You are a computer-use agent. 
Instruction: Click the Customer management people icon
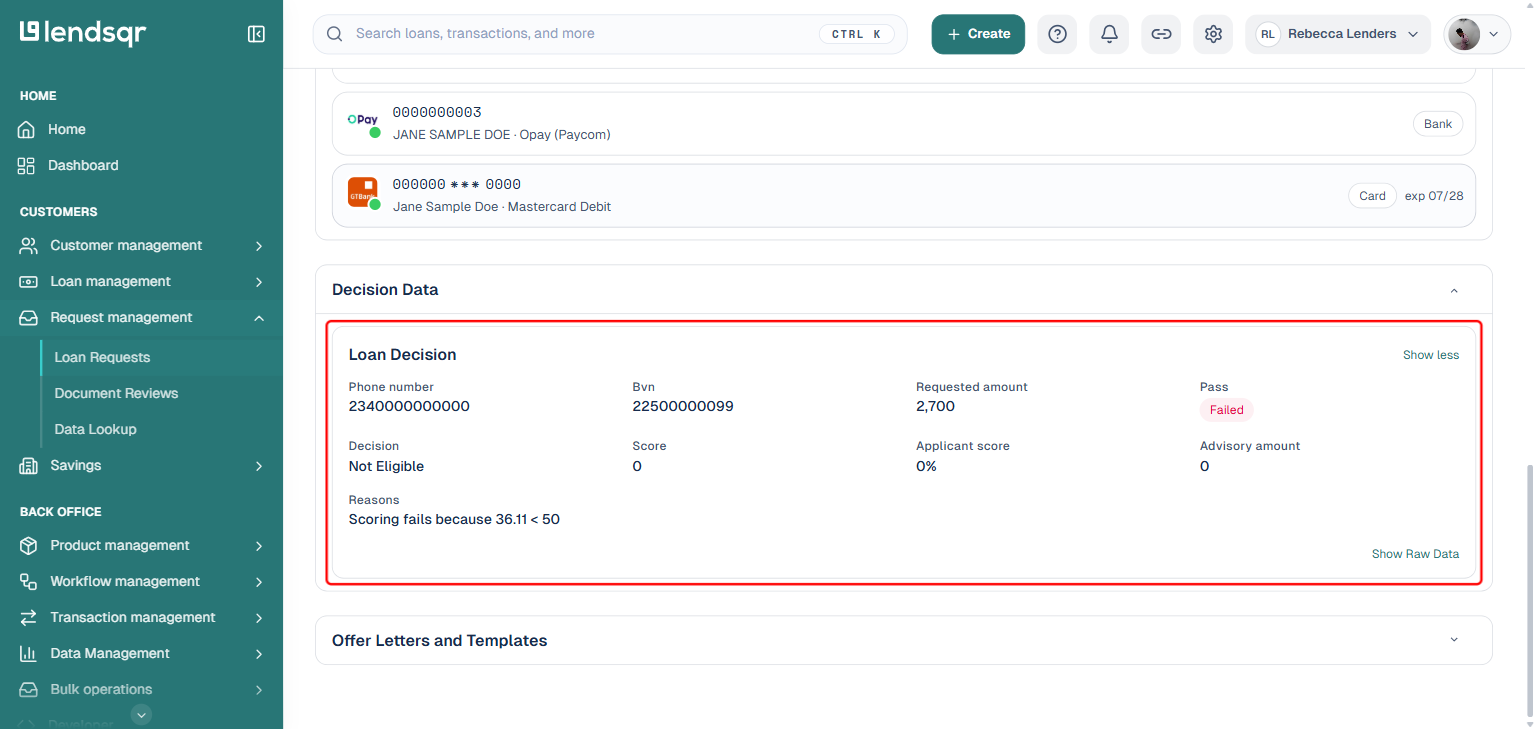(28, 245)
